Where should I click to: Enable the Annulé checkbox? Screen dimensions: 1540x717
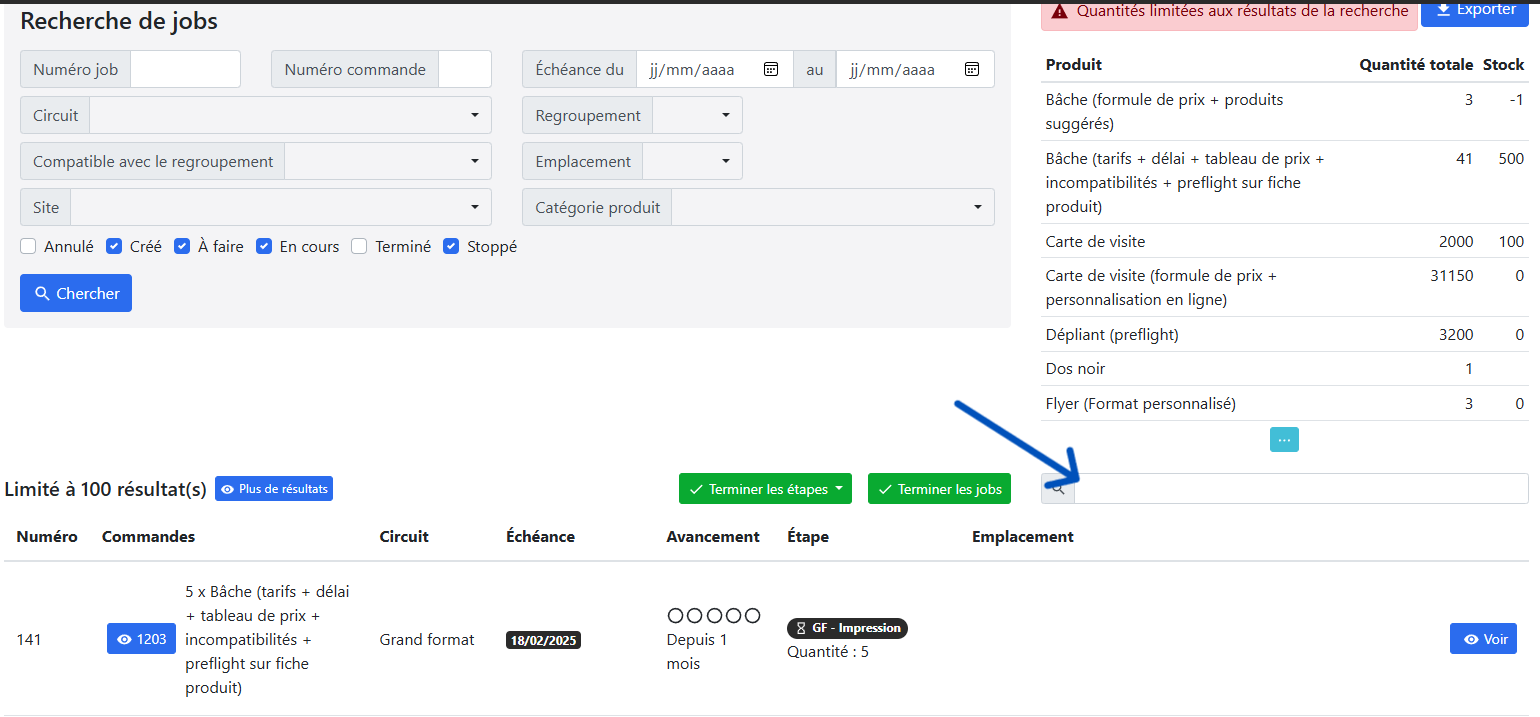tap(28, 246)
